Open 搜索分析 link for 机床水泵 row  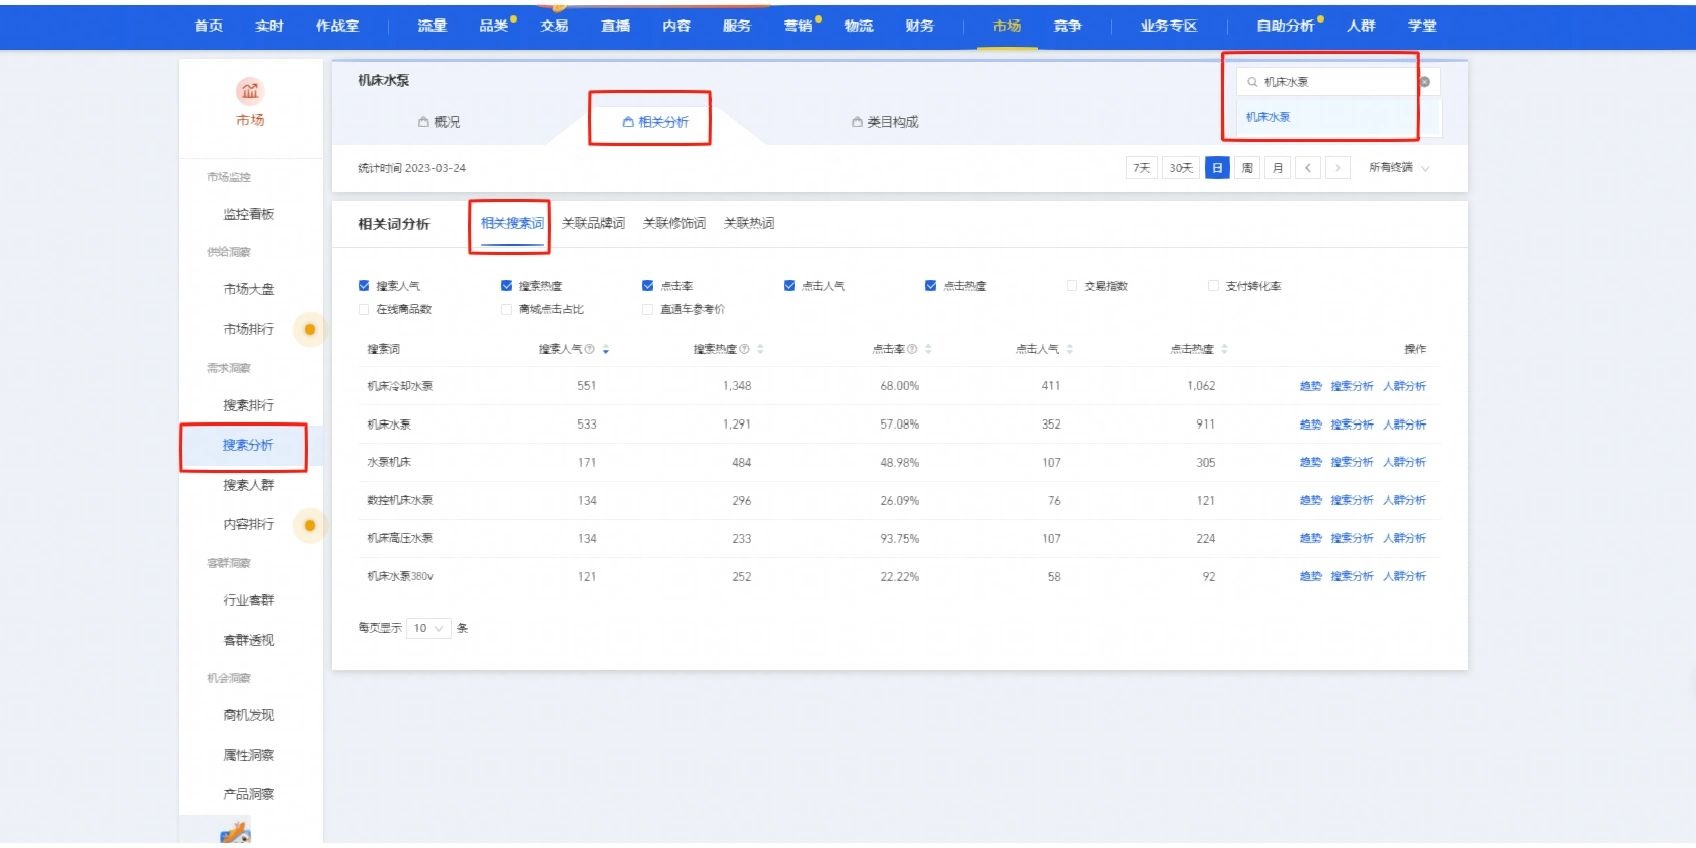pos(1352,425)
